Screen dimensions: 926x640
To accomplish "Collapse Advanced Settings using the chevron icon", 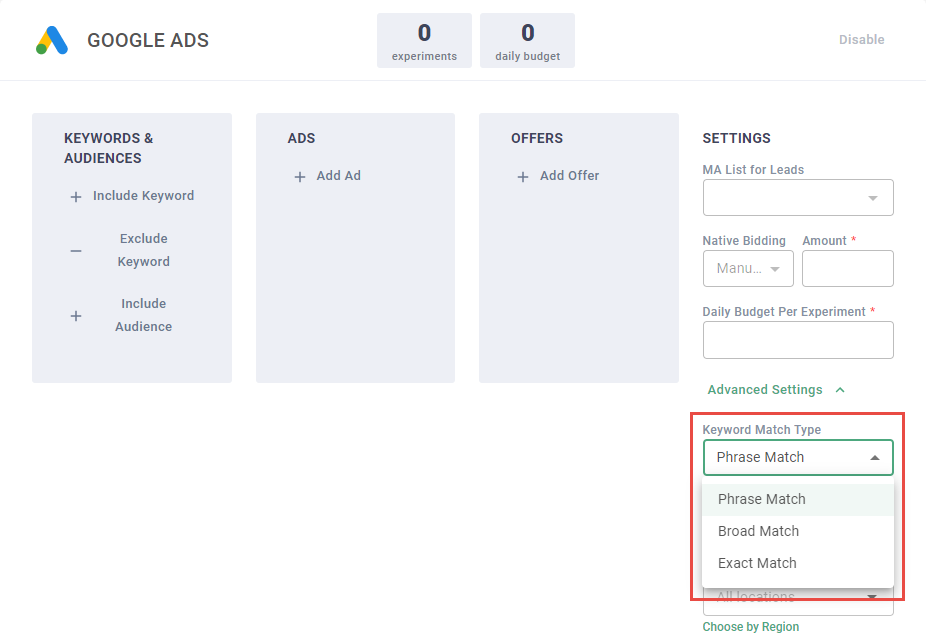I will [840, 390].
